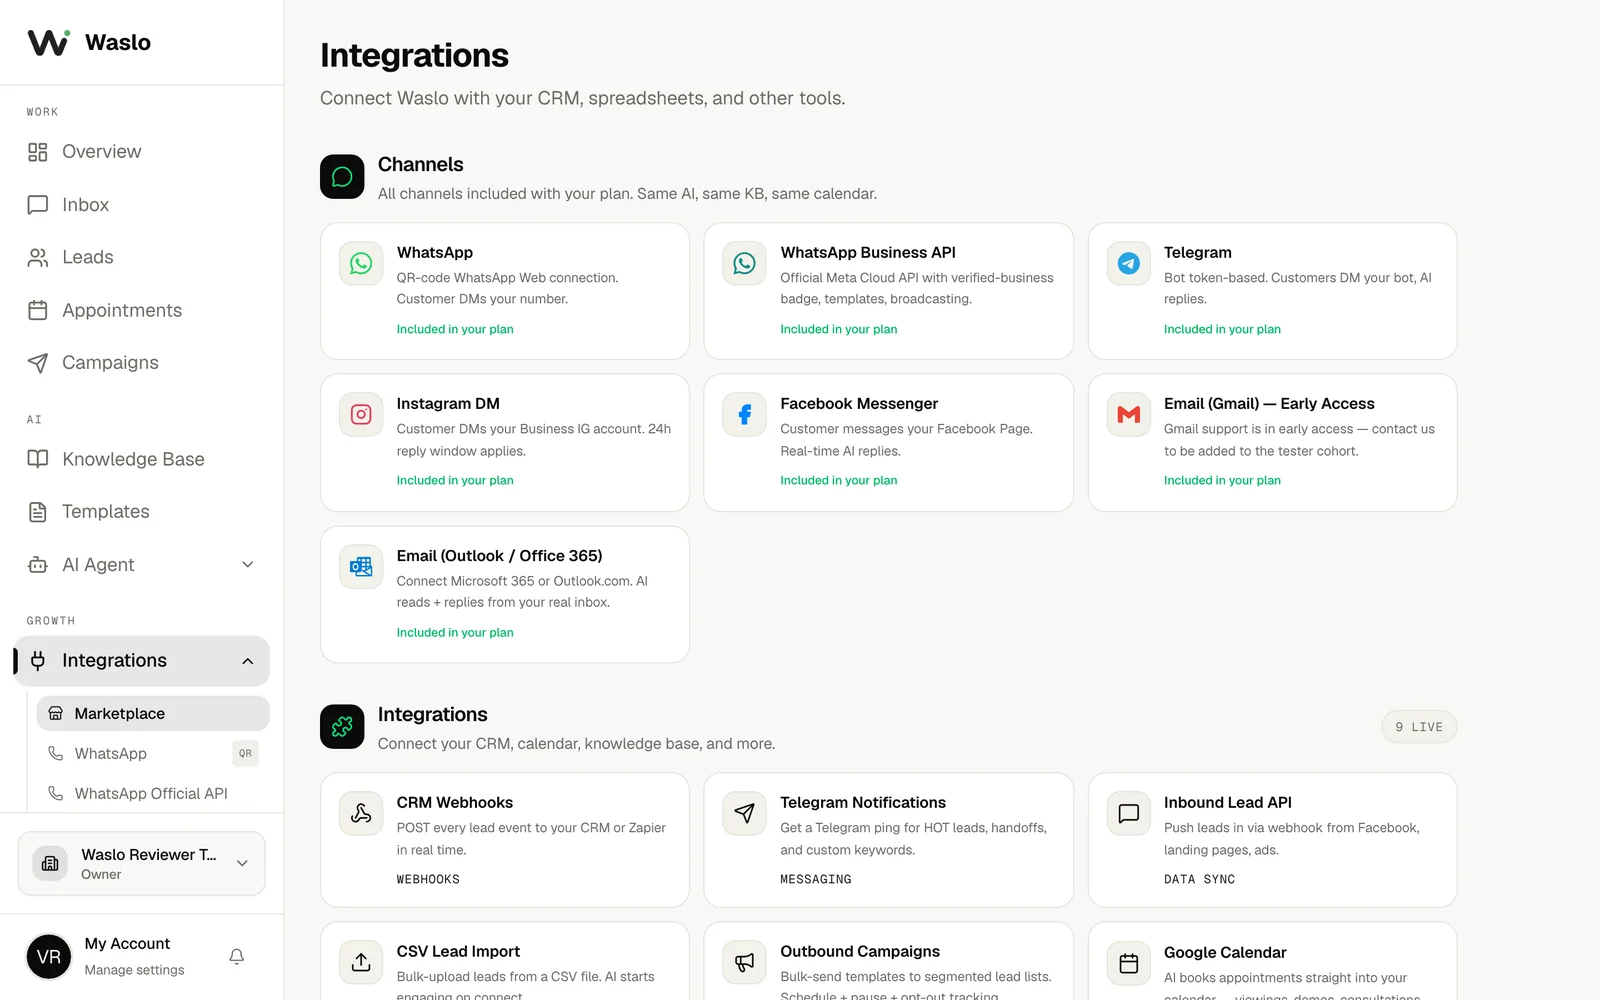Select Templates in the sidebar
1600x1000 pixels.
coord(142,512)
